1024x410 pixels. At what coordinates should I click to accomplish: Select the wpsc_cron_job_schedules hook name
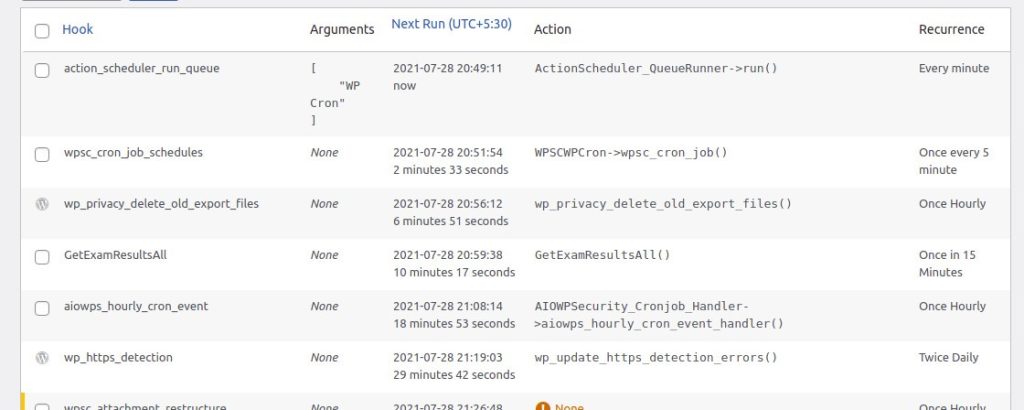pos(133,153)
